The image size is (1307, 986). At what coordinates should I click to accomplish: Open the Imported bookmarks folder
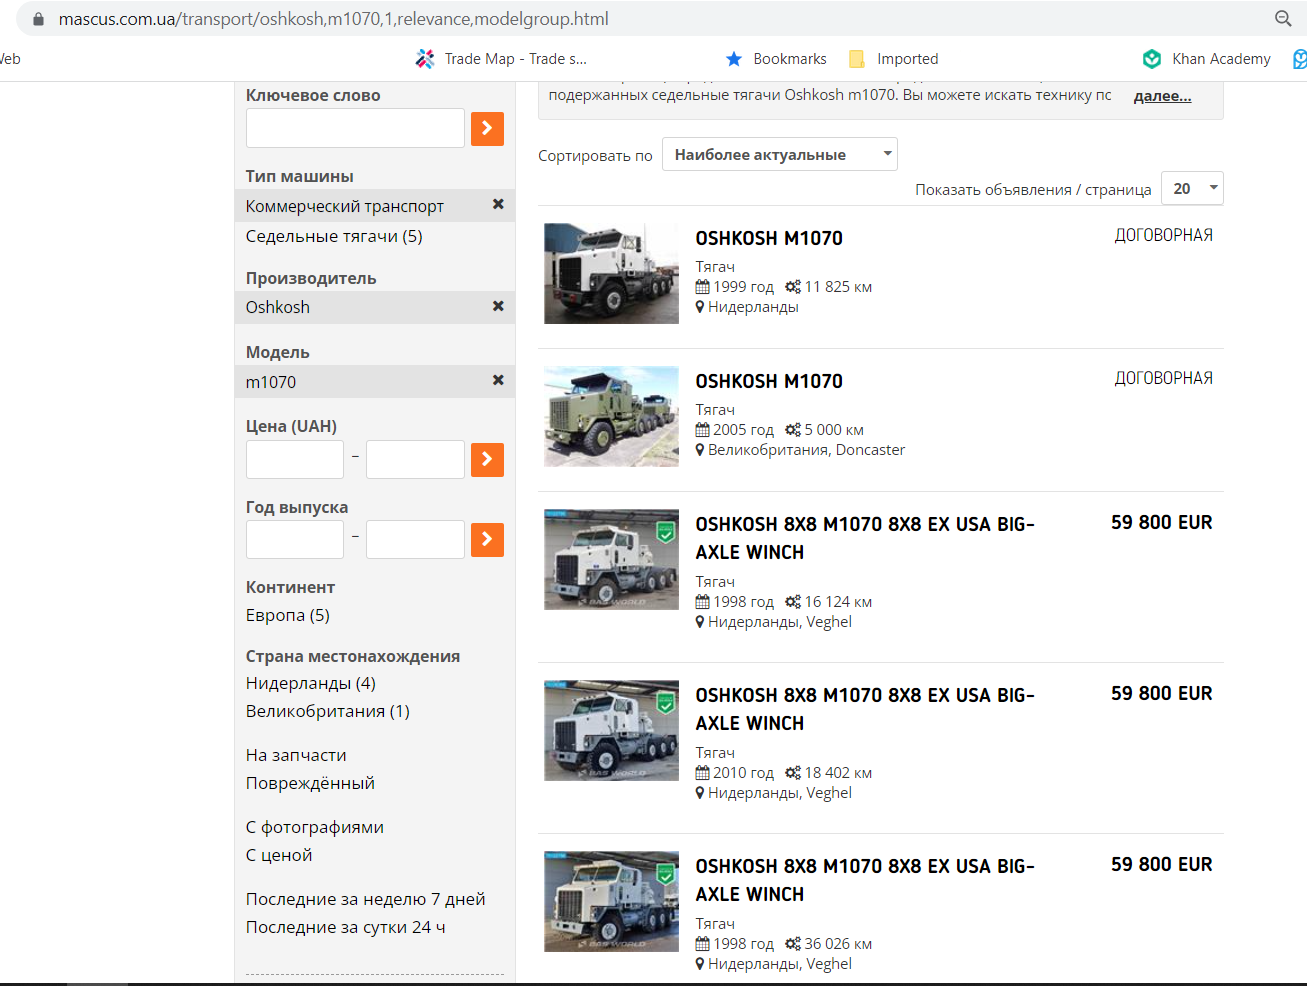893,59
